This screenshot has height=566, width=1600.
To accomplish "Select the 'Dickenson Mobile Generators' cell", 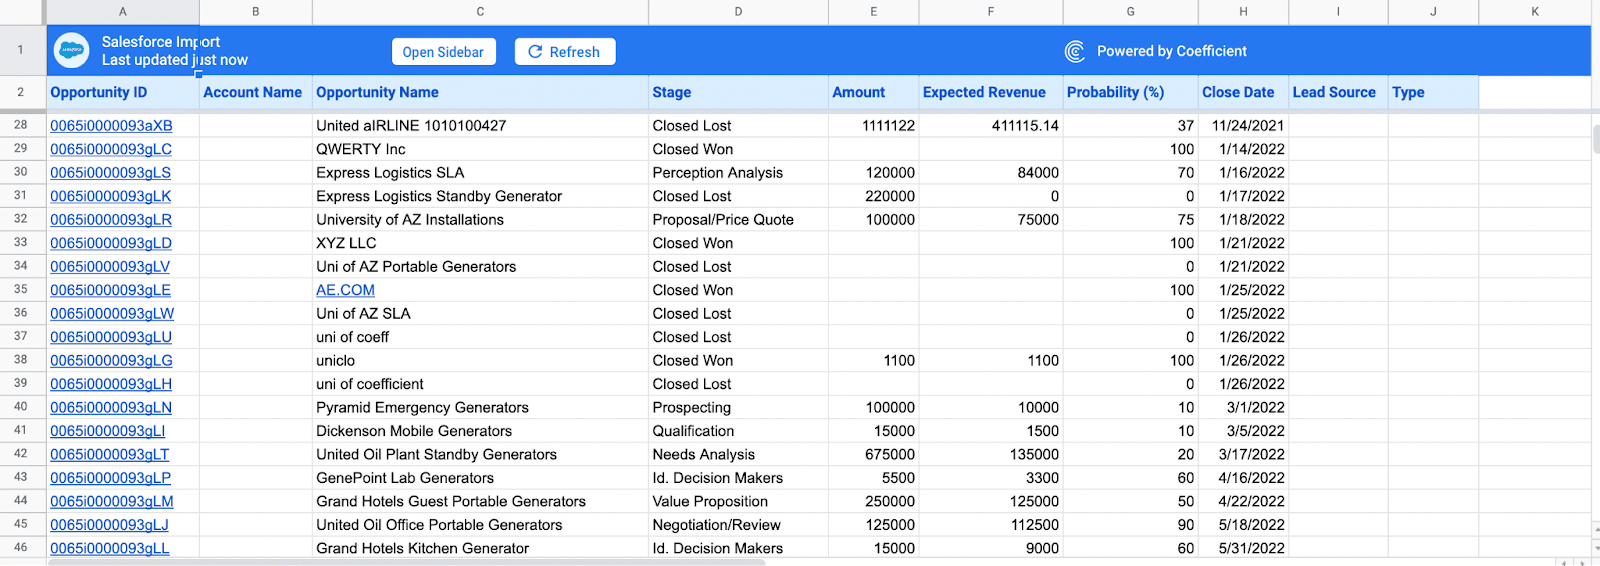I will (x=480, y=431).
